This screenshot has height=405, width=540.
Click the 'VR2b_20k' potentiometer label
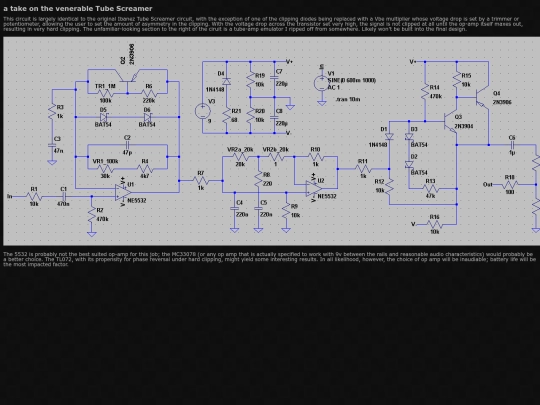pyautogui.click(x=276, y=149)
